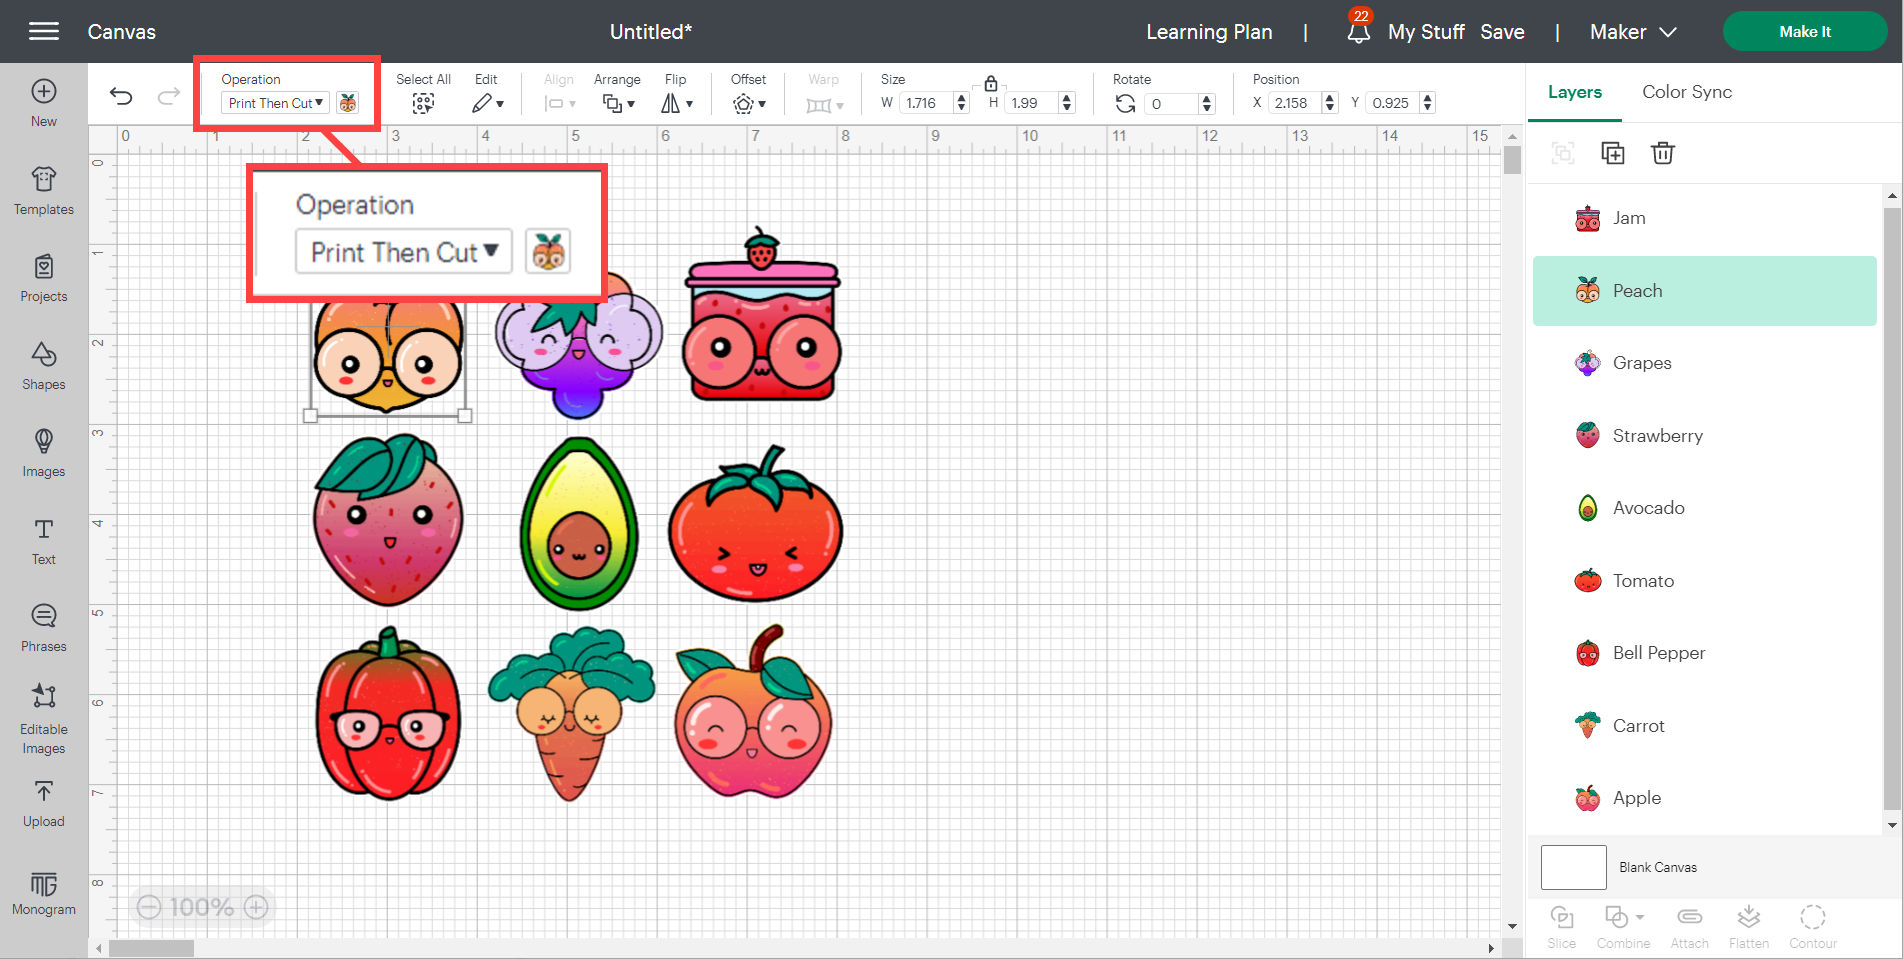Open the Print Then Cut operation dropdown
Image resolution: width=1903 pixels, height=959 pixels.
coord(274,102)
